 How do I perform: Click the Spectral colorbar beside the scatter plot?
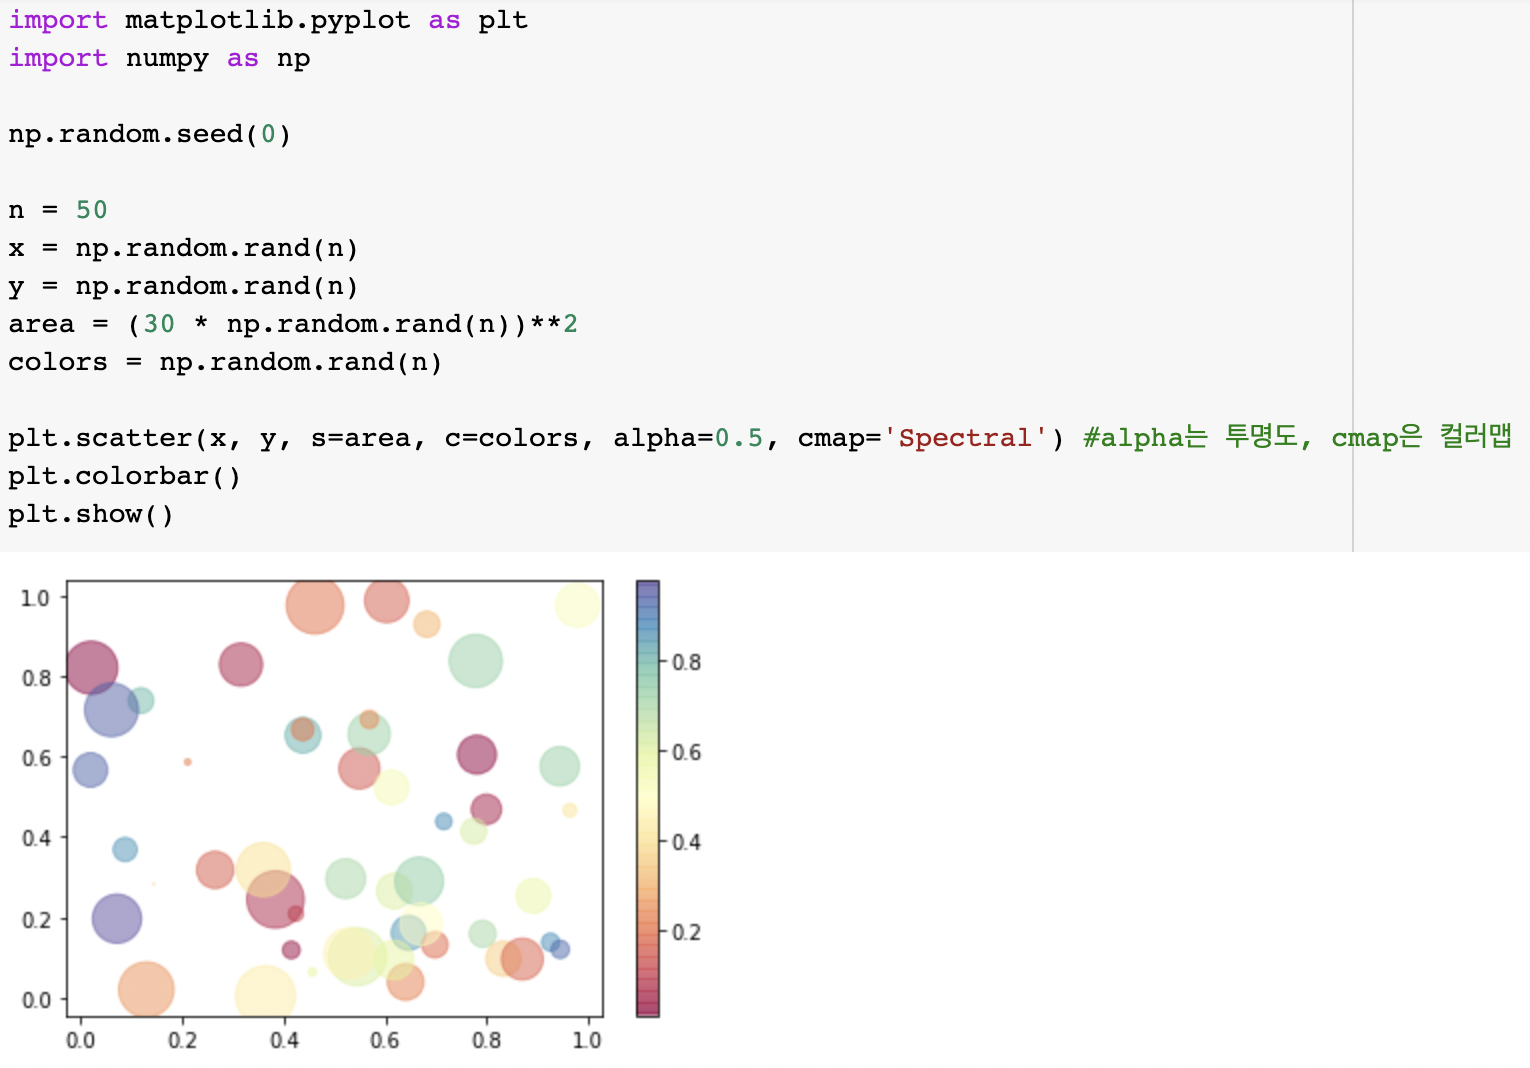click(648, 798)
